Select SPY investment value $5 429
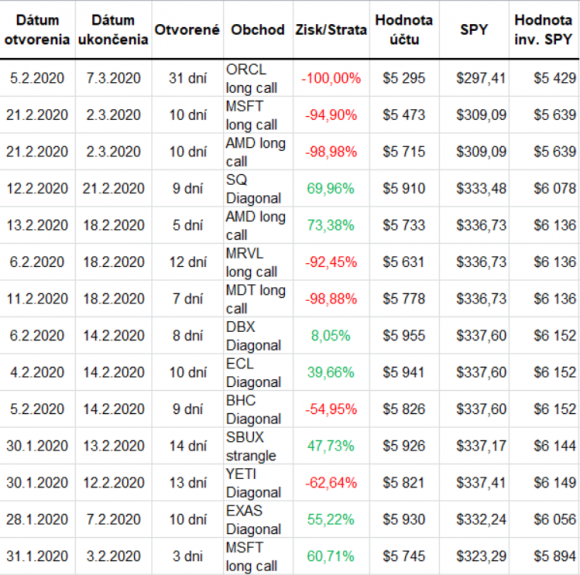This screenshot has width=580, height=575. point(555,78)
